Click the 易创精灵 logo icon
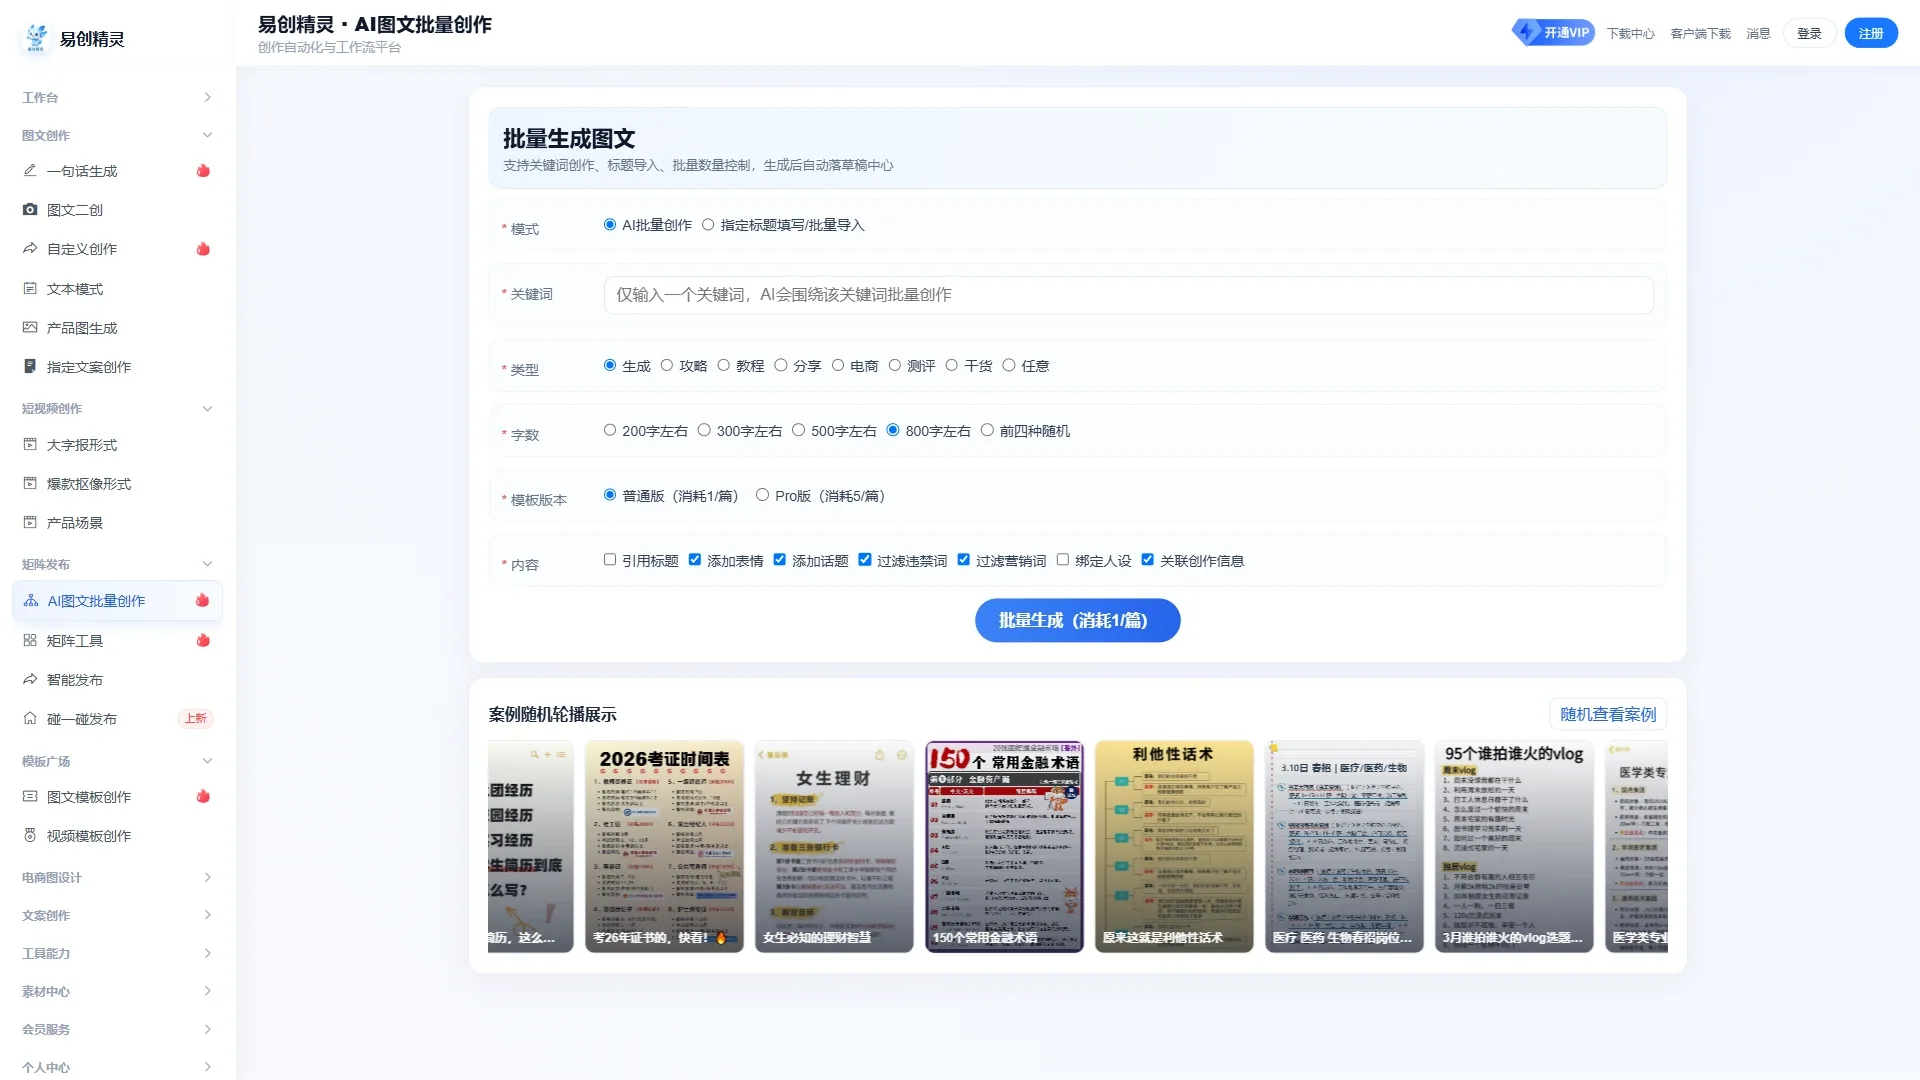 click(x=36, y=38)
